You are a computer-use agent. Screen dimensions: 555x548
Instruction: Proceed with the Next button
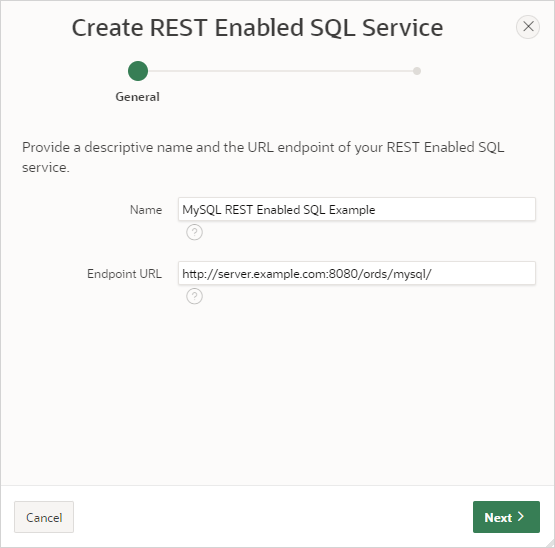tap(506, 517)
